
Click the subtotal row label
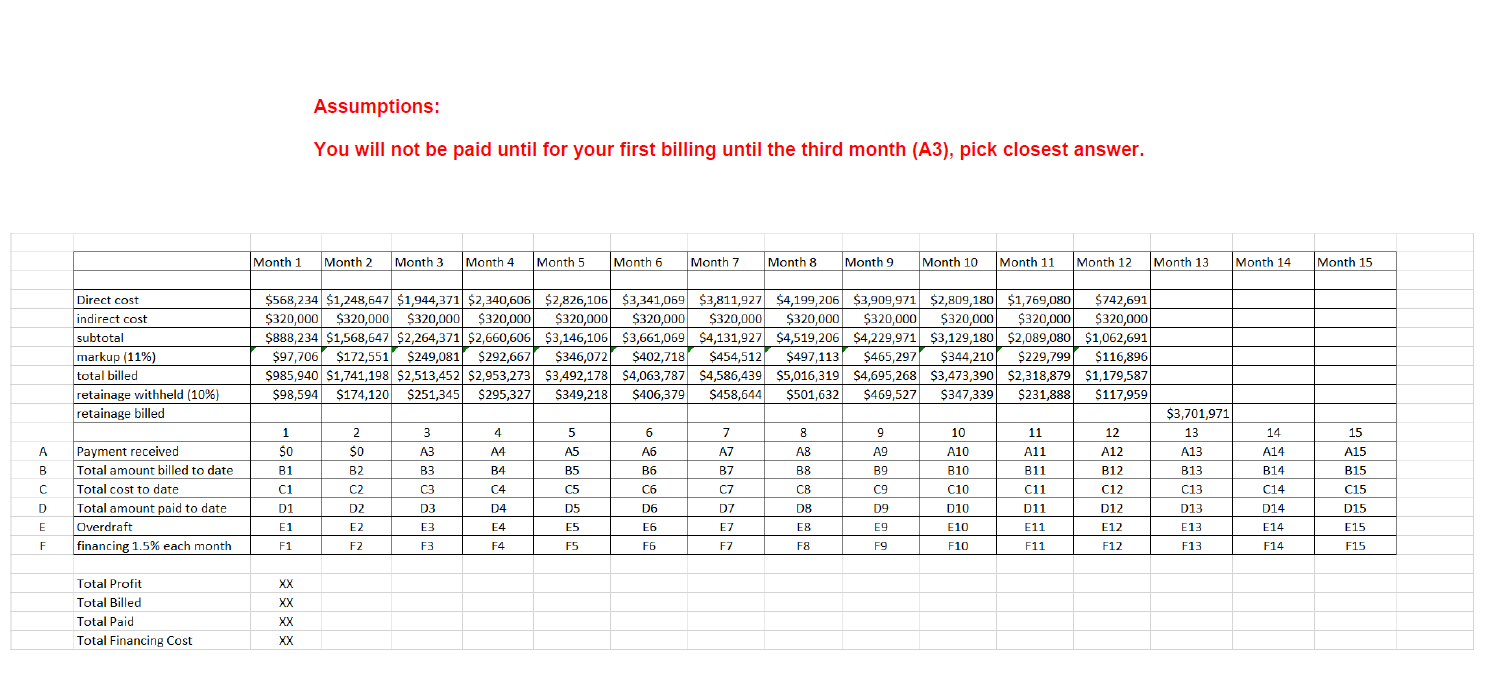(x=96, y=337)
